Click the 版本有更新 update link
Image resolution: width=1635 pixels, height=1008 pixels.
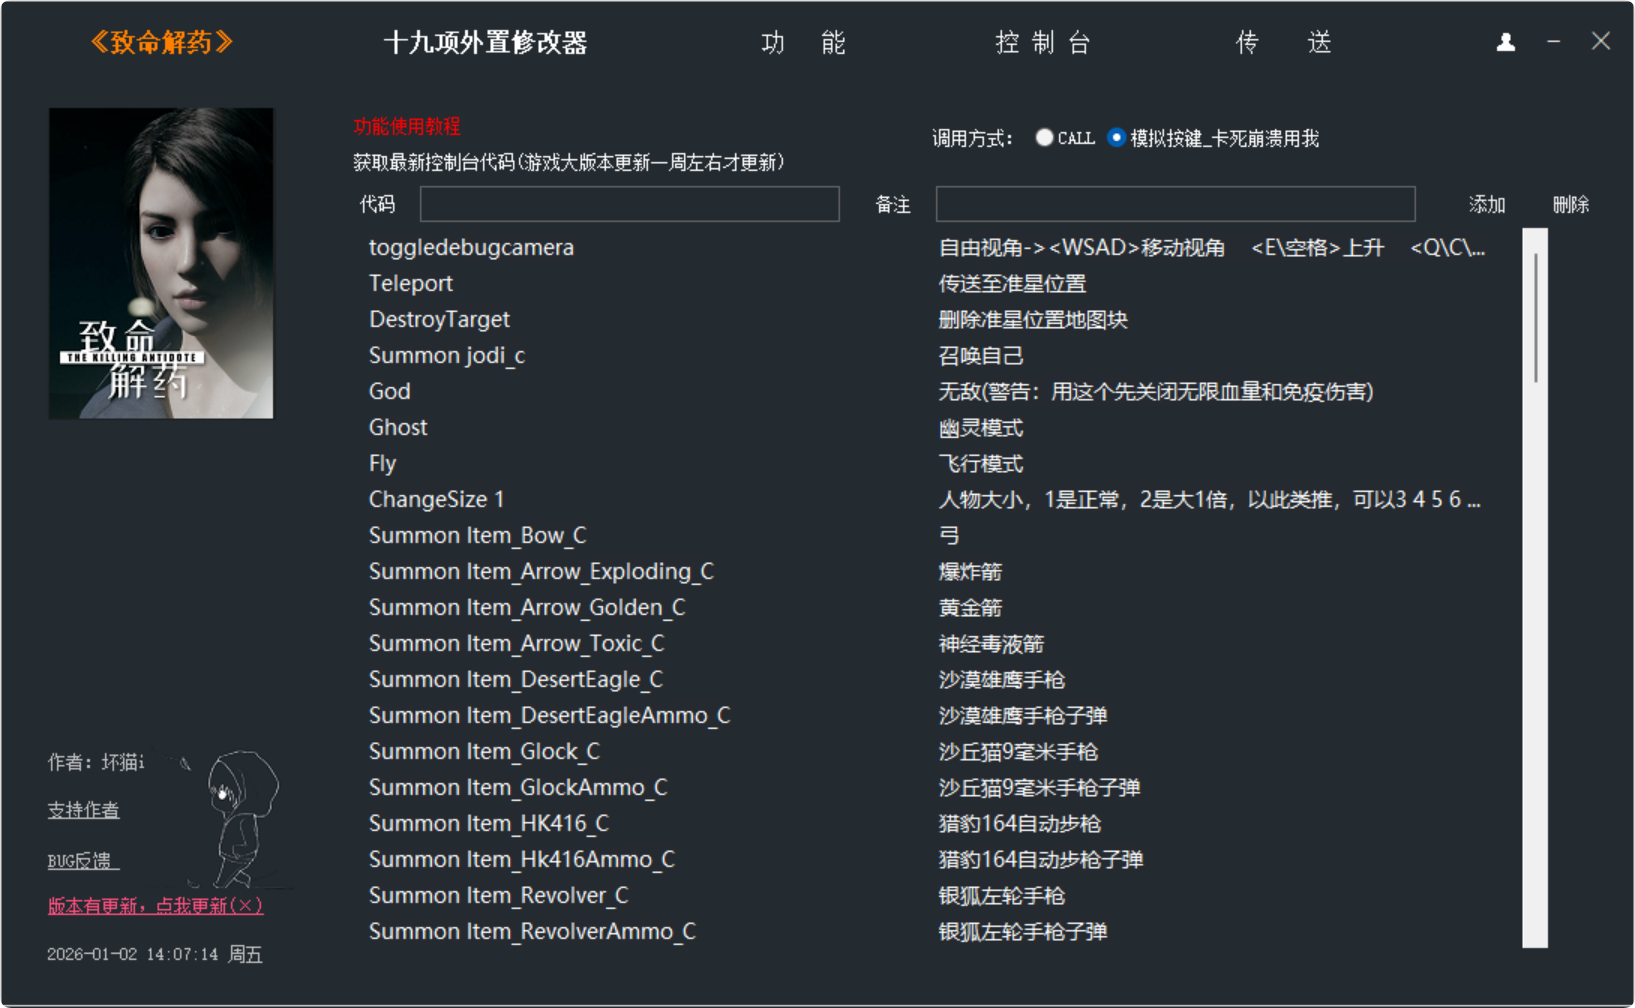tap(155, 906)
